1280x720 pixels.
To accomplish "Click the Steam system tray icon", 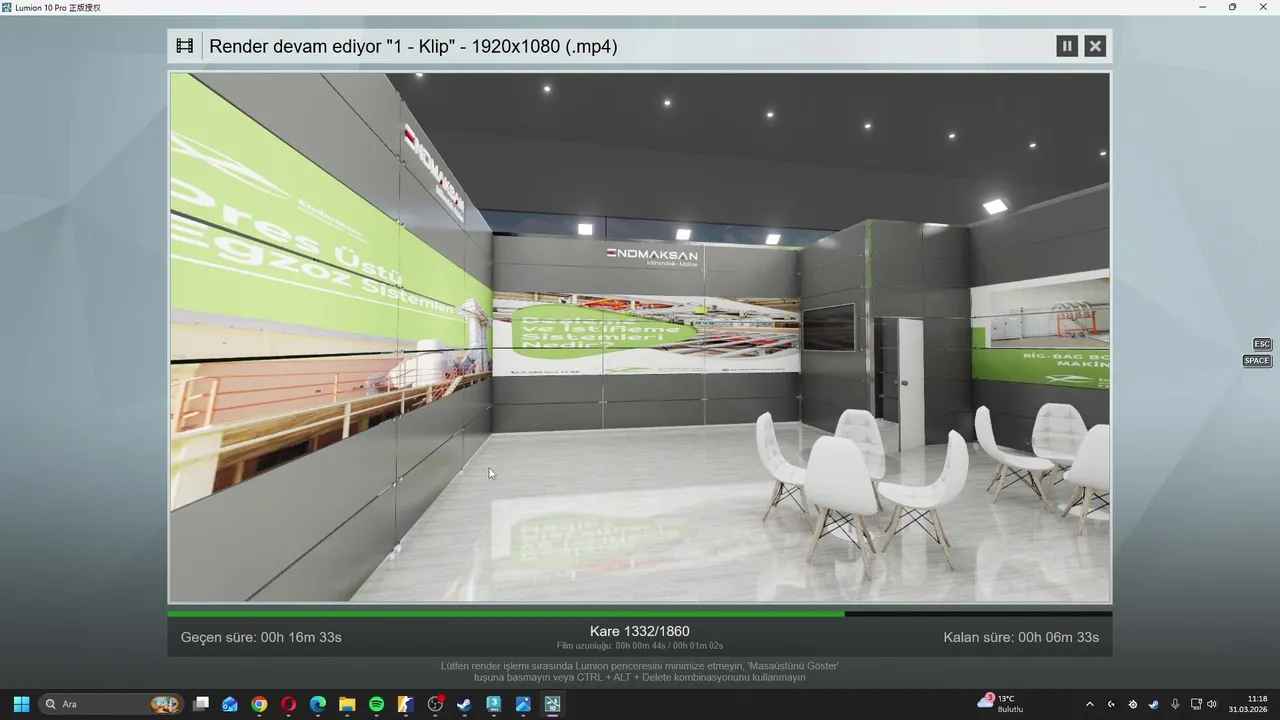I will pyautogui.click(x=1153, y=704).
